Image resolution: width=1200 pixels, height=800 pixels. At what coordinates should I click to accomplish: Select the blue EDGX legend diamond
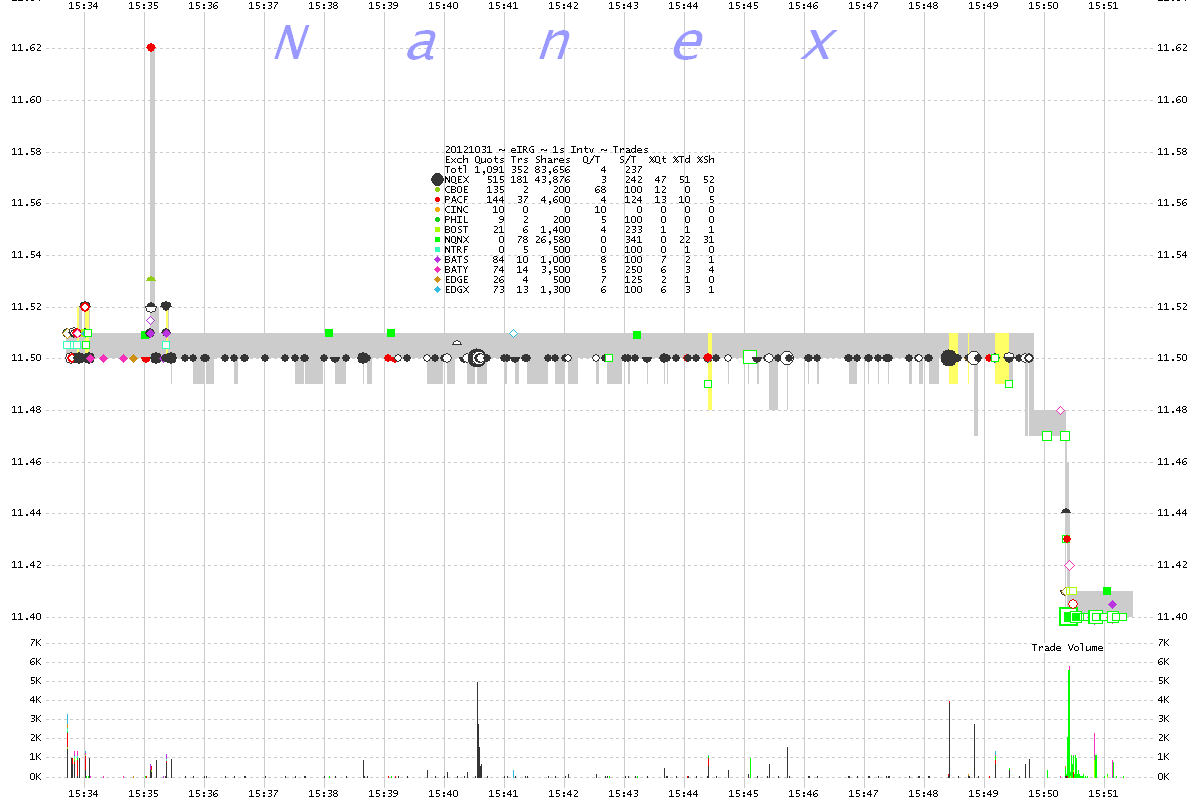pyautogui.click(x=437, y=289)
